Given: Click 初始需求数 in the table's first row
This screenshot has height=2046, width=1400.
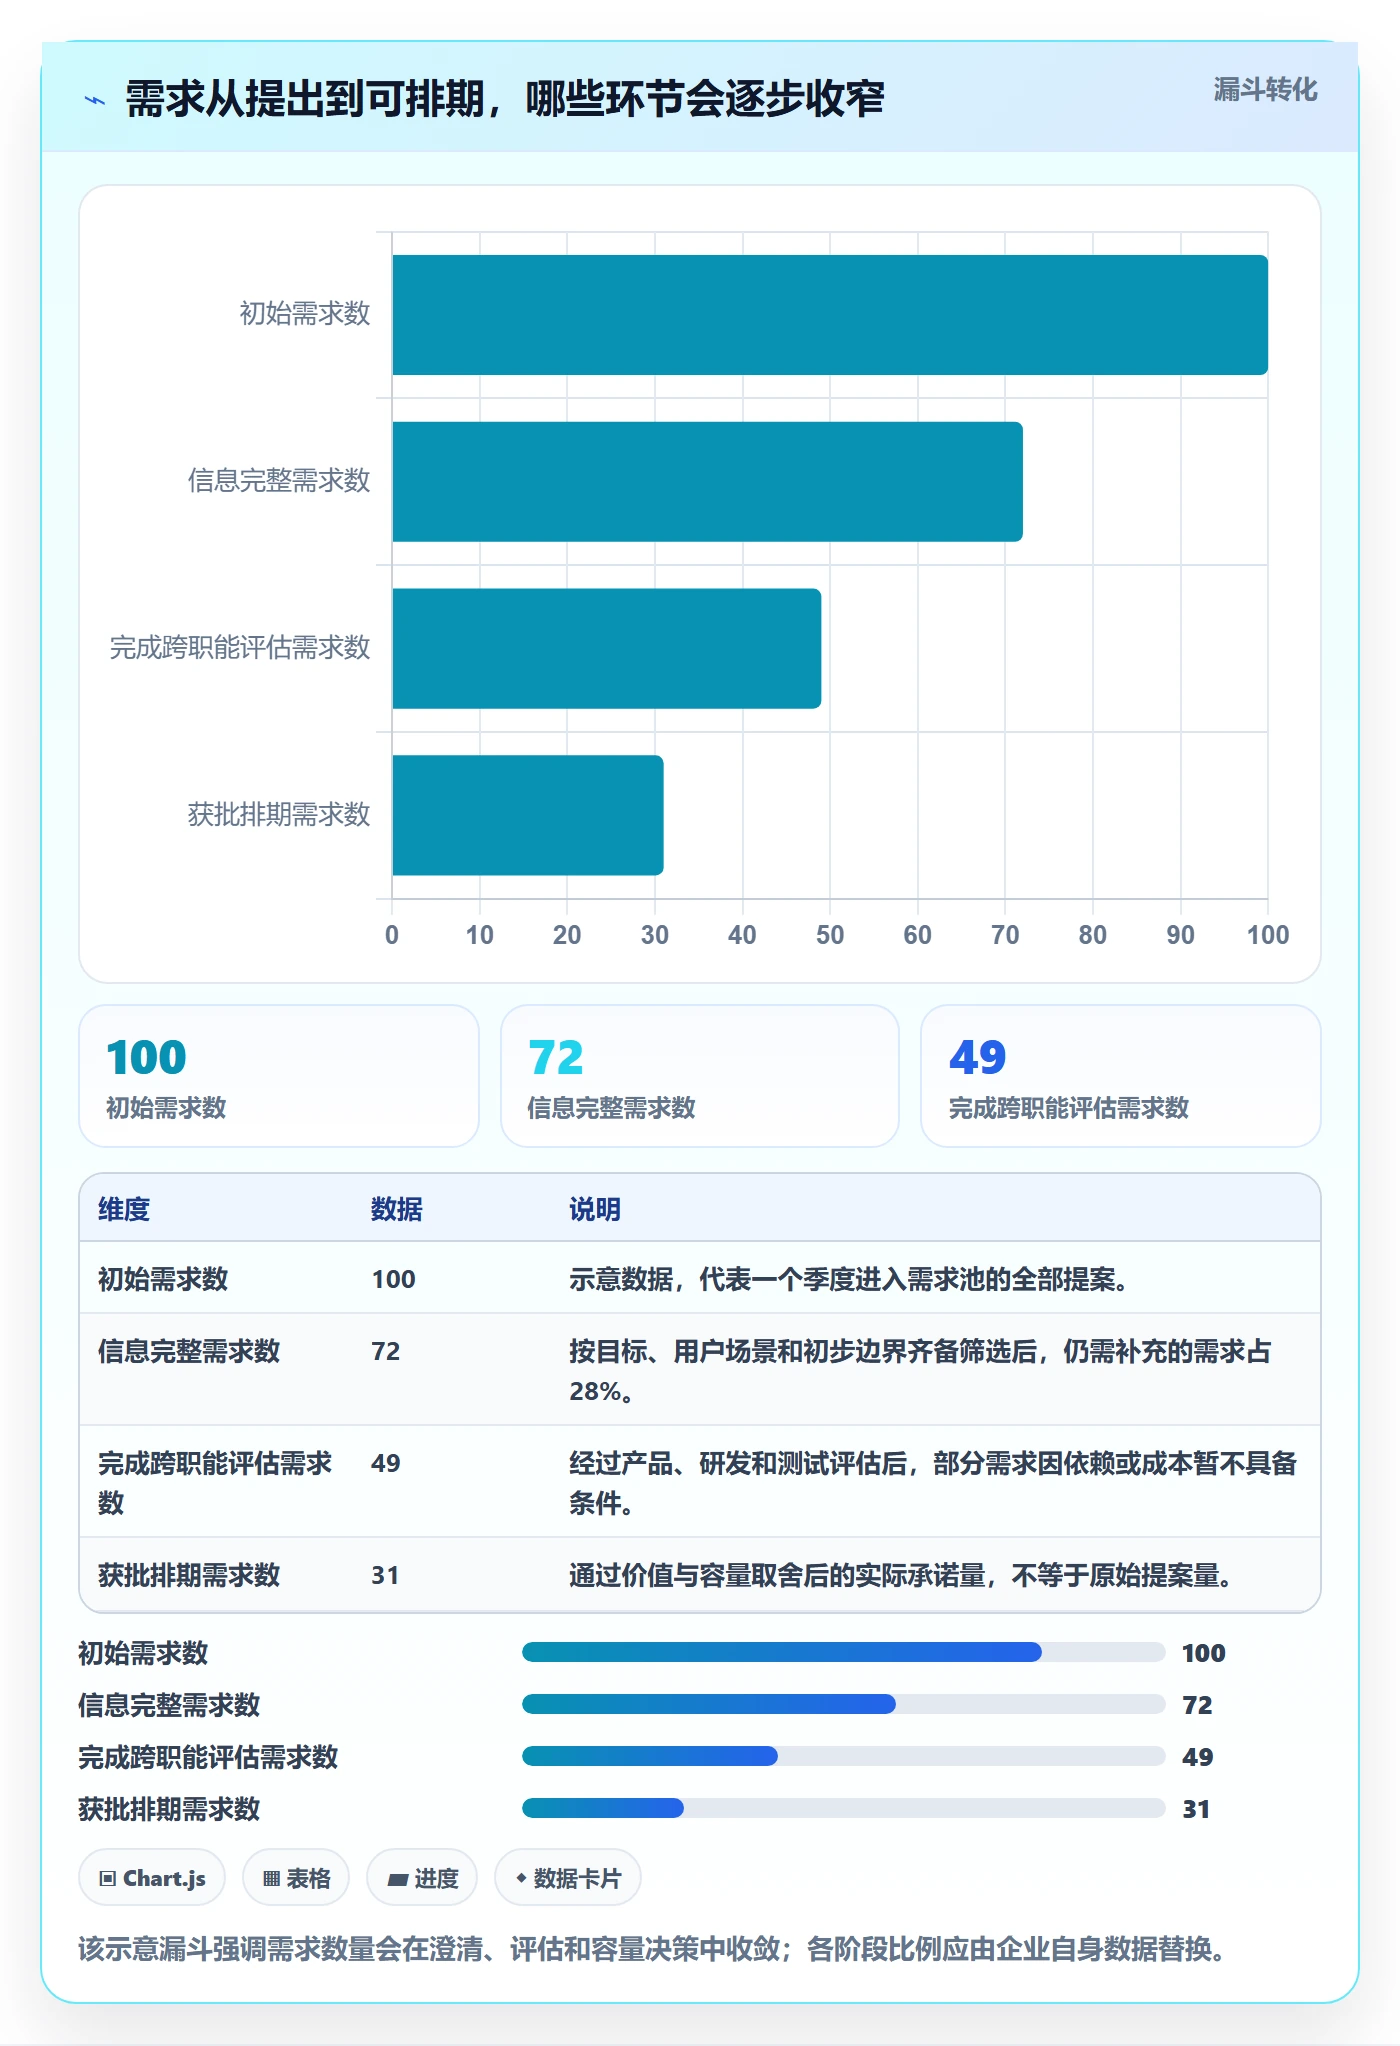Looking at the screenshot, I should [163, 1279].
